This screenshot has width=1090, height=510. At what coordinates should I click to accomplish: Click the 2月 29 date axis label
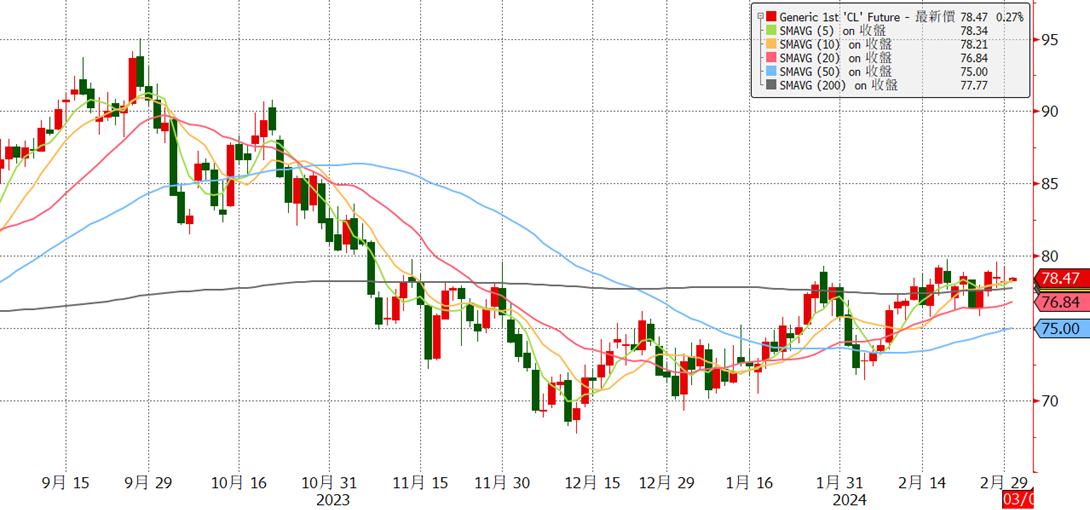click(1005, 483)
